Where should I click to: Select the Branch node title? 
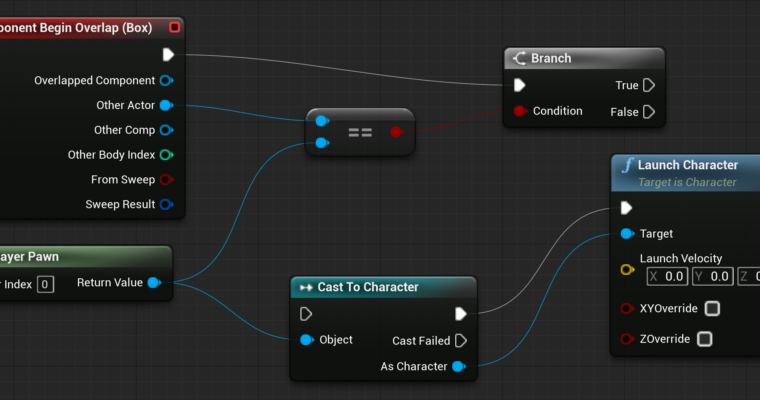tap(551, 58)
